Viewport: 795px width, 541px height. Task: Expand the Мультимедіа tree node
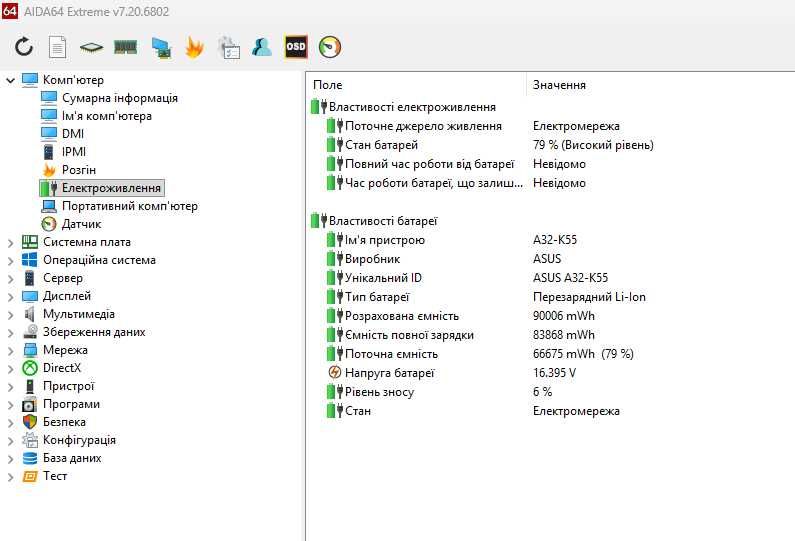pyautogui.click(x=10, y=315)
